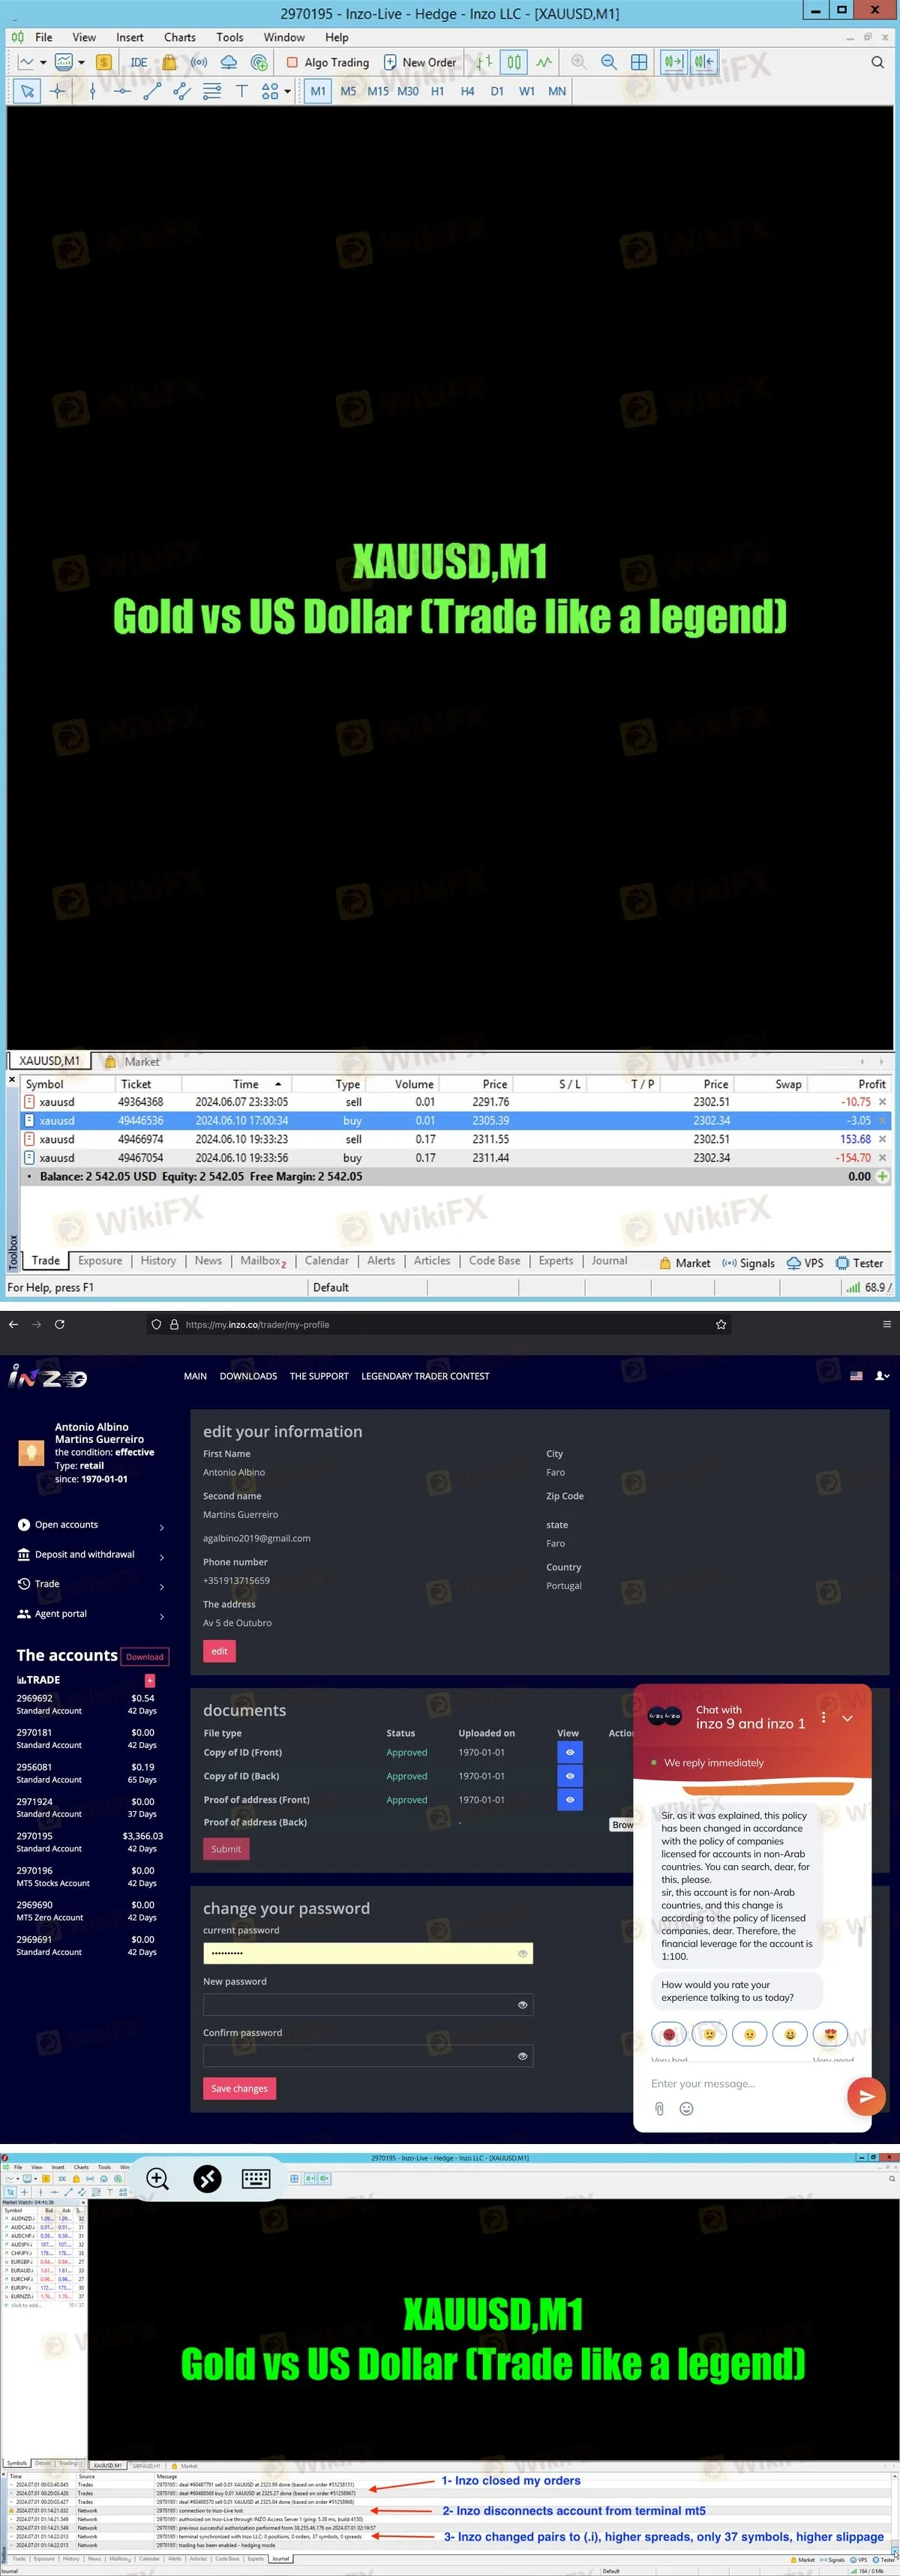Switch to the Journal tab in Toolbox
Viewport: 900px width, 2576px height.
point(609,1260)
